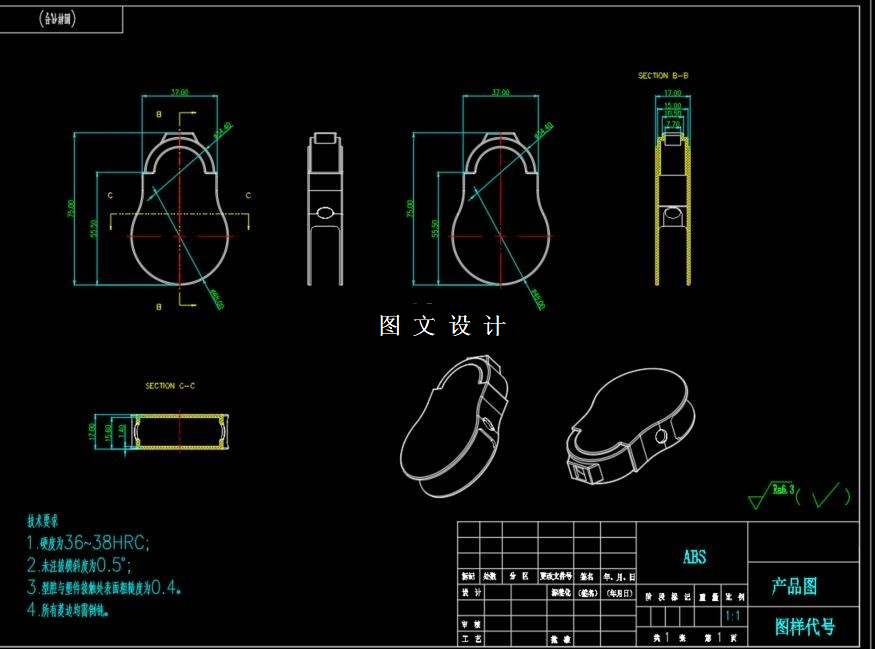Click the '重量' cell in title block
Viewport: 875px width, 649px height.
coord(708,597)
